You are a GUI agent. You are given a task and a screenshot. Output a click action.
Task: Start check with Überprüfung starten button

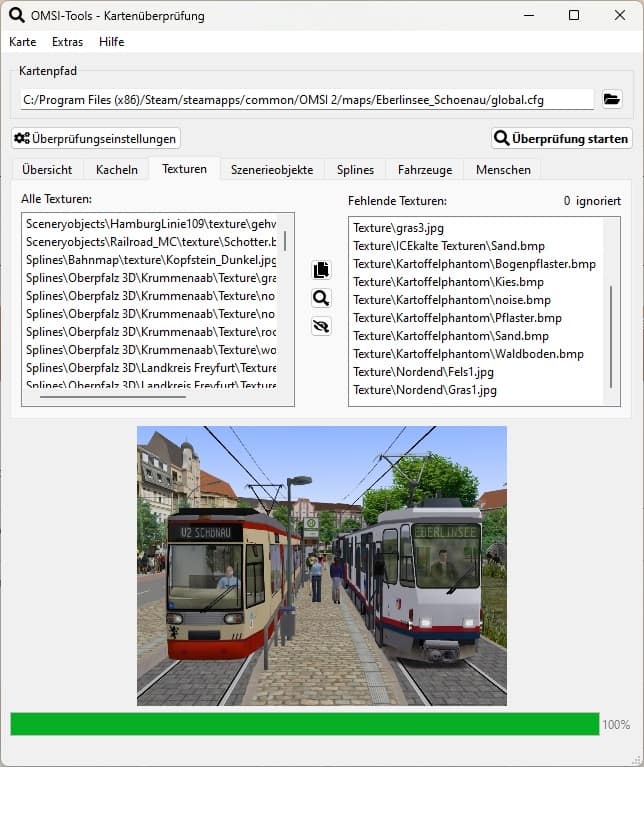pos(562,138)
